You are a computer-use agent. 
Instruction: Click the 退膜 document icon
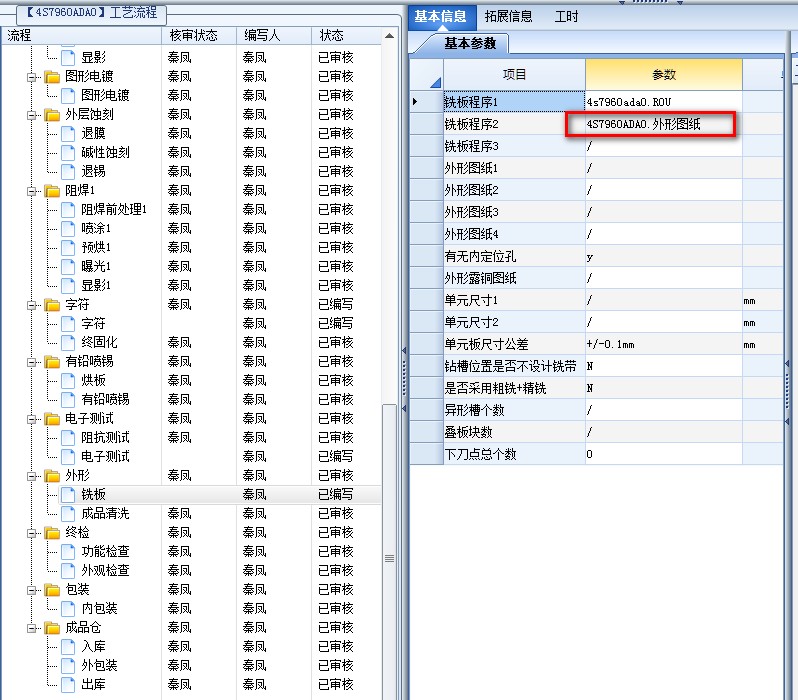[x=68, y=134]
